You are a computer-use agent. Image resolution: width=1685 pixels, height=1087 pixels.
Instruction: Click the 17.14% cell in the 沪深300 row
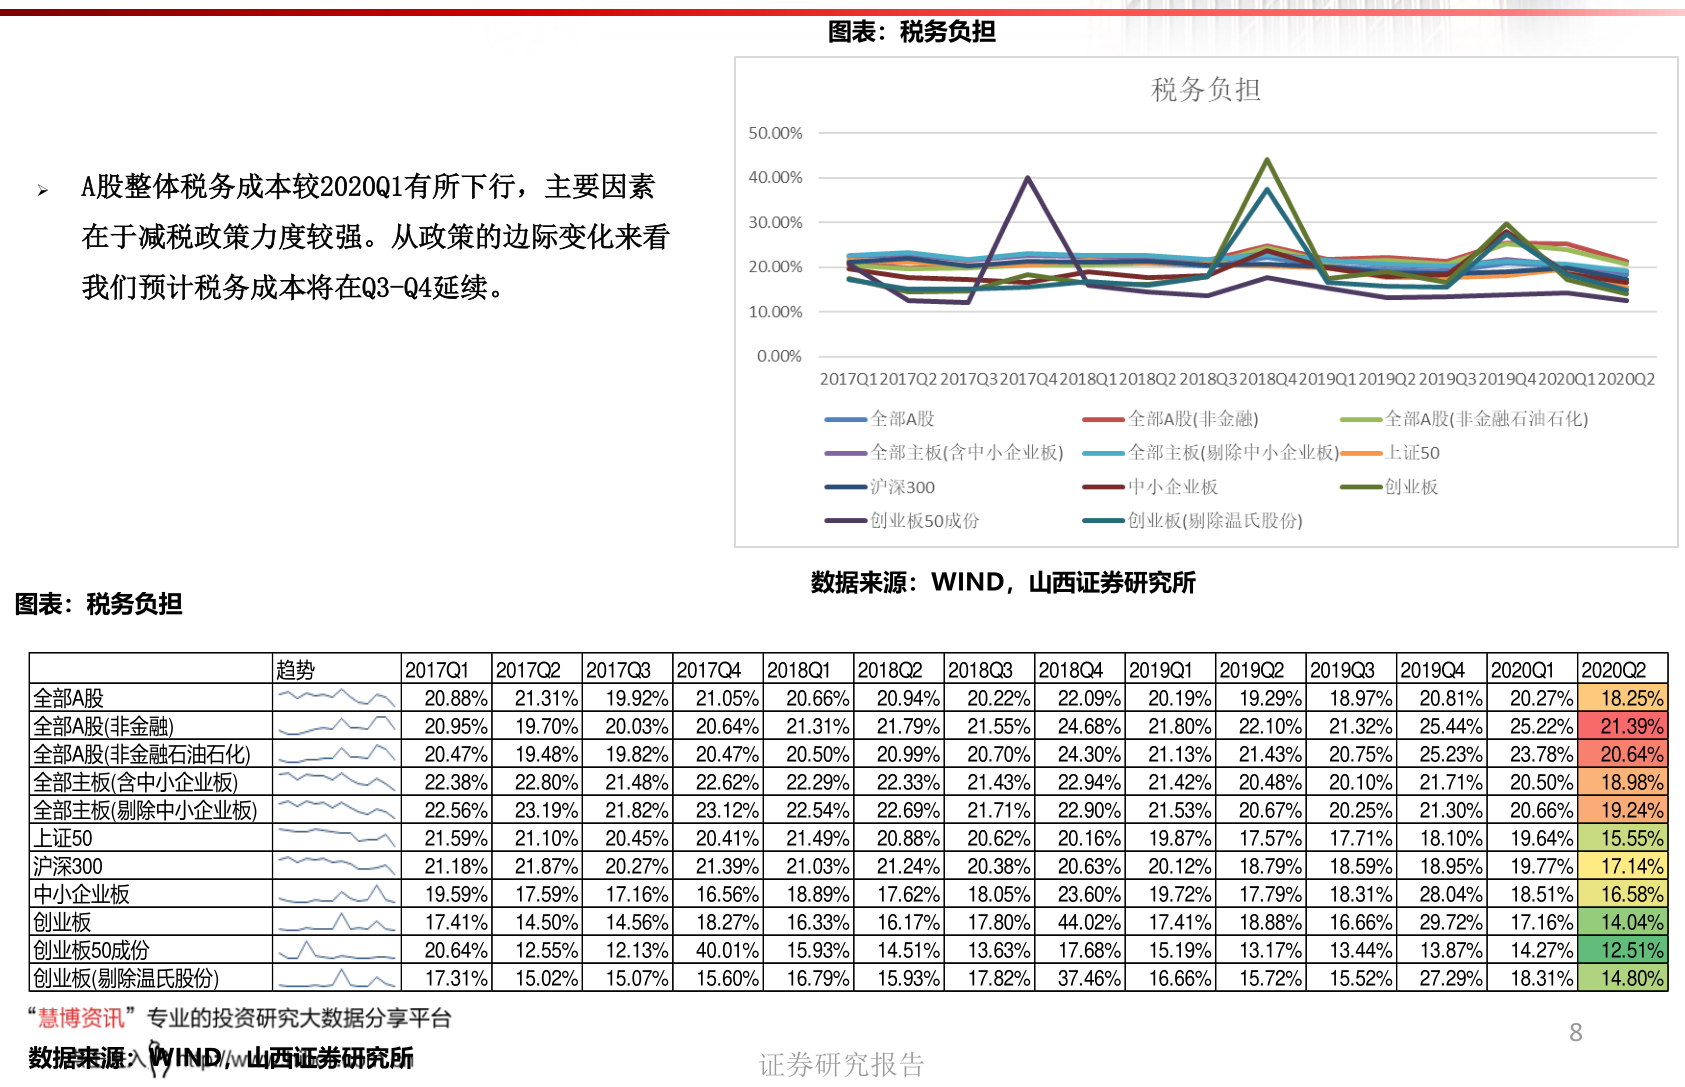(1623, 866)
